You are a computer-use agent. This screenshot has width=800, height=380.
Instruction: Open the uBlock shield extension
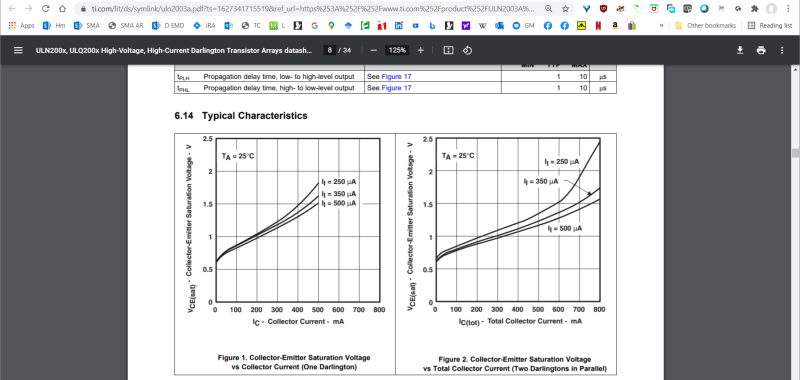click(x=604, y=9)
